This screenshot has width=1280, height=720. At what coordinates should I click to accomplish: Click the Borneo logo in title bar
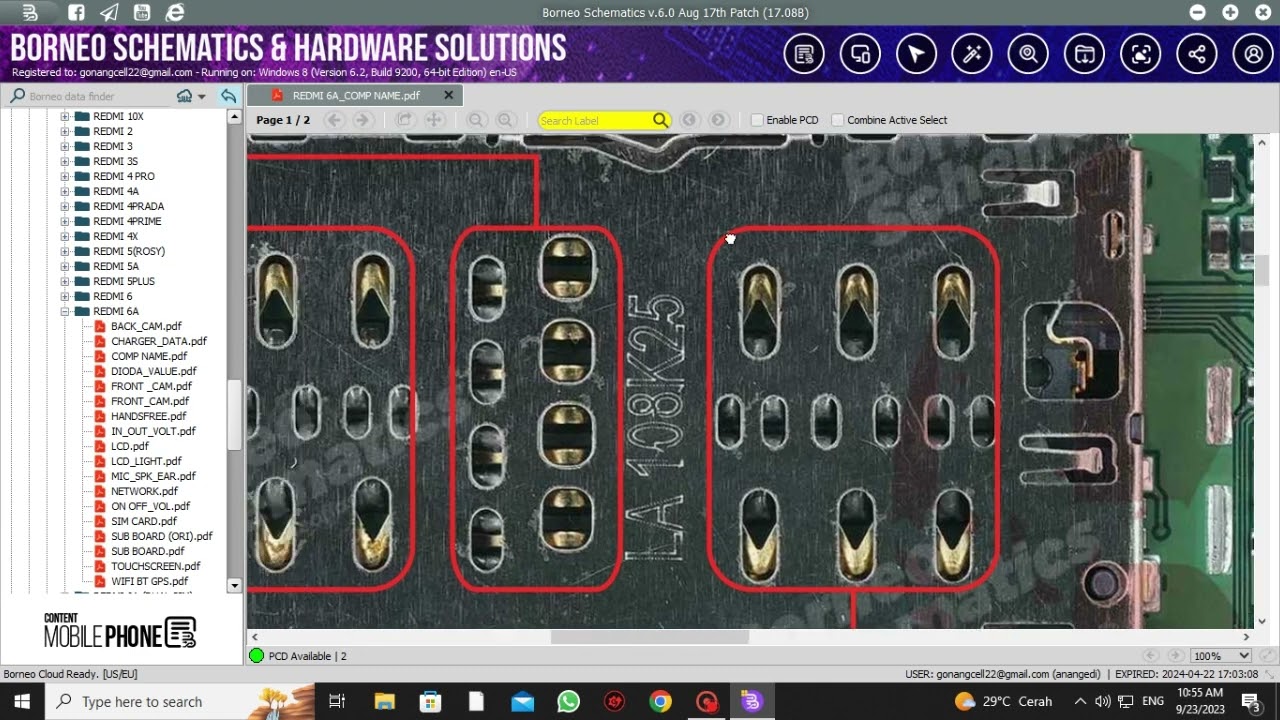coord(30,13)
